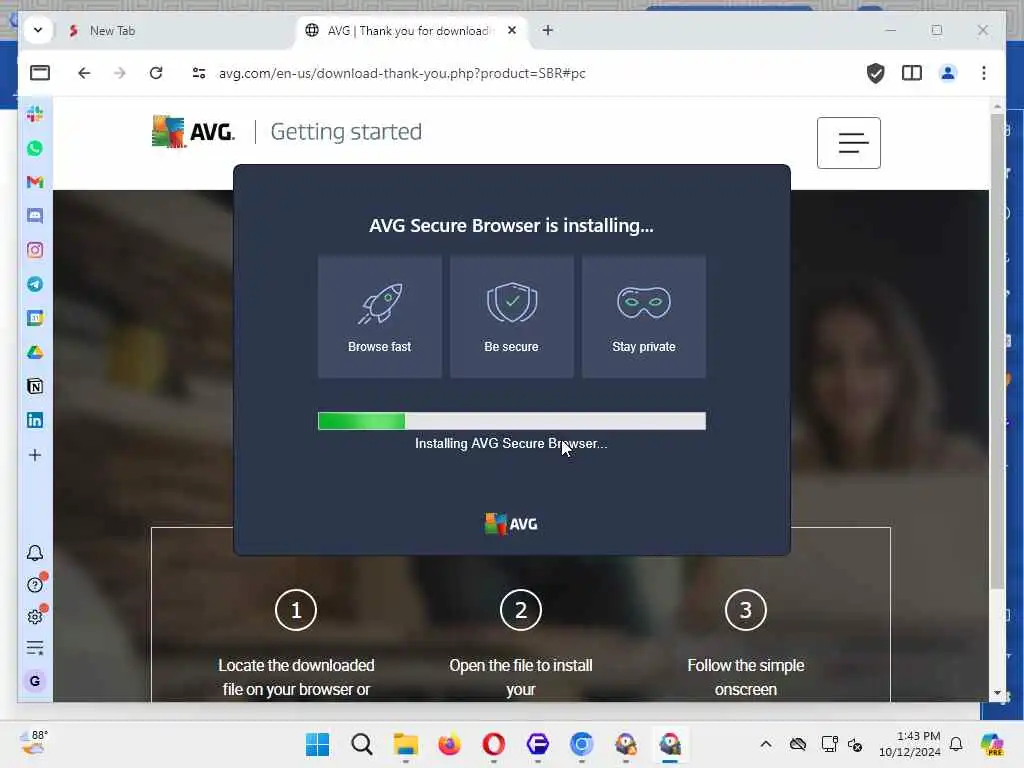Open the weather widget showing 88°
This screenshot has width=1024, height=768.
coord(34,743)
